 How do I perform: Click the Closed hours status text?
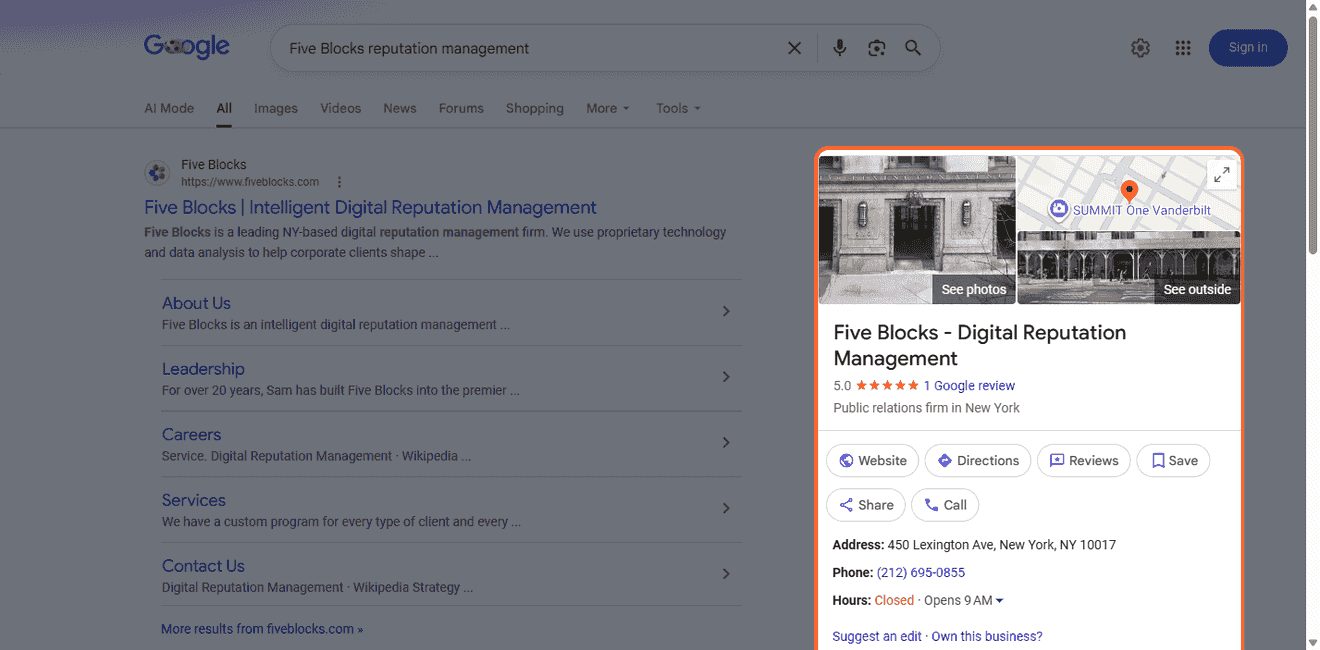(x=894, y=601)
